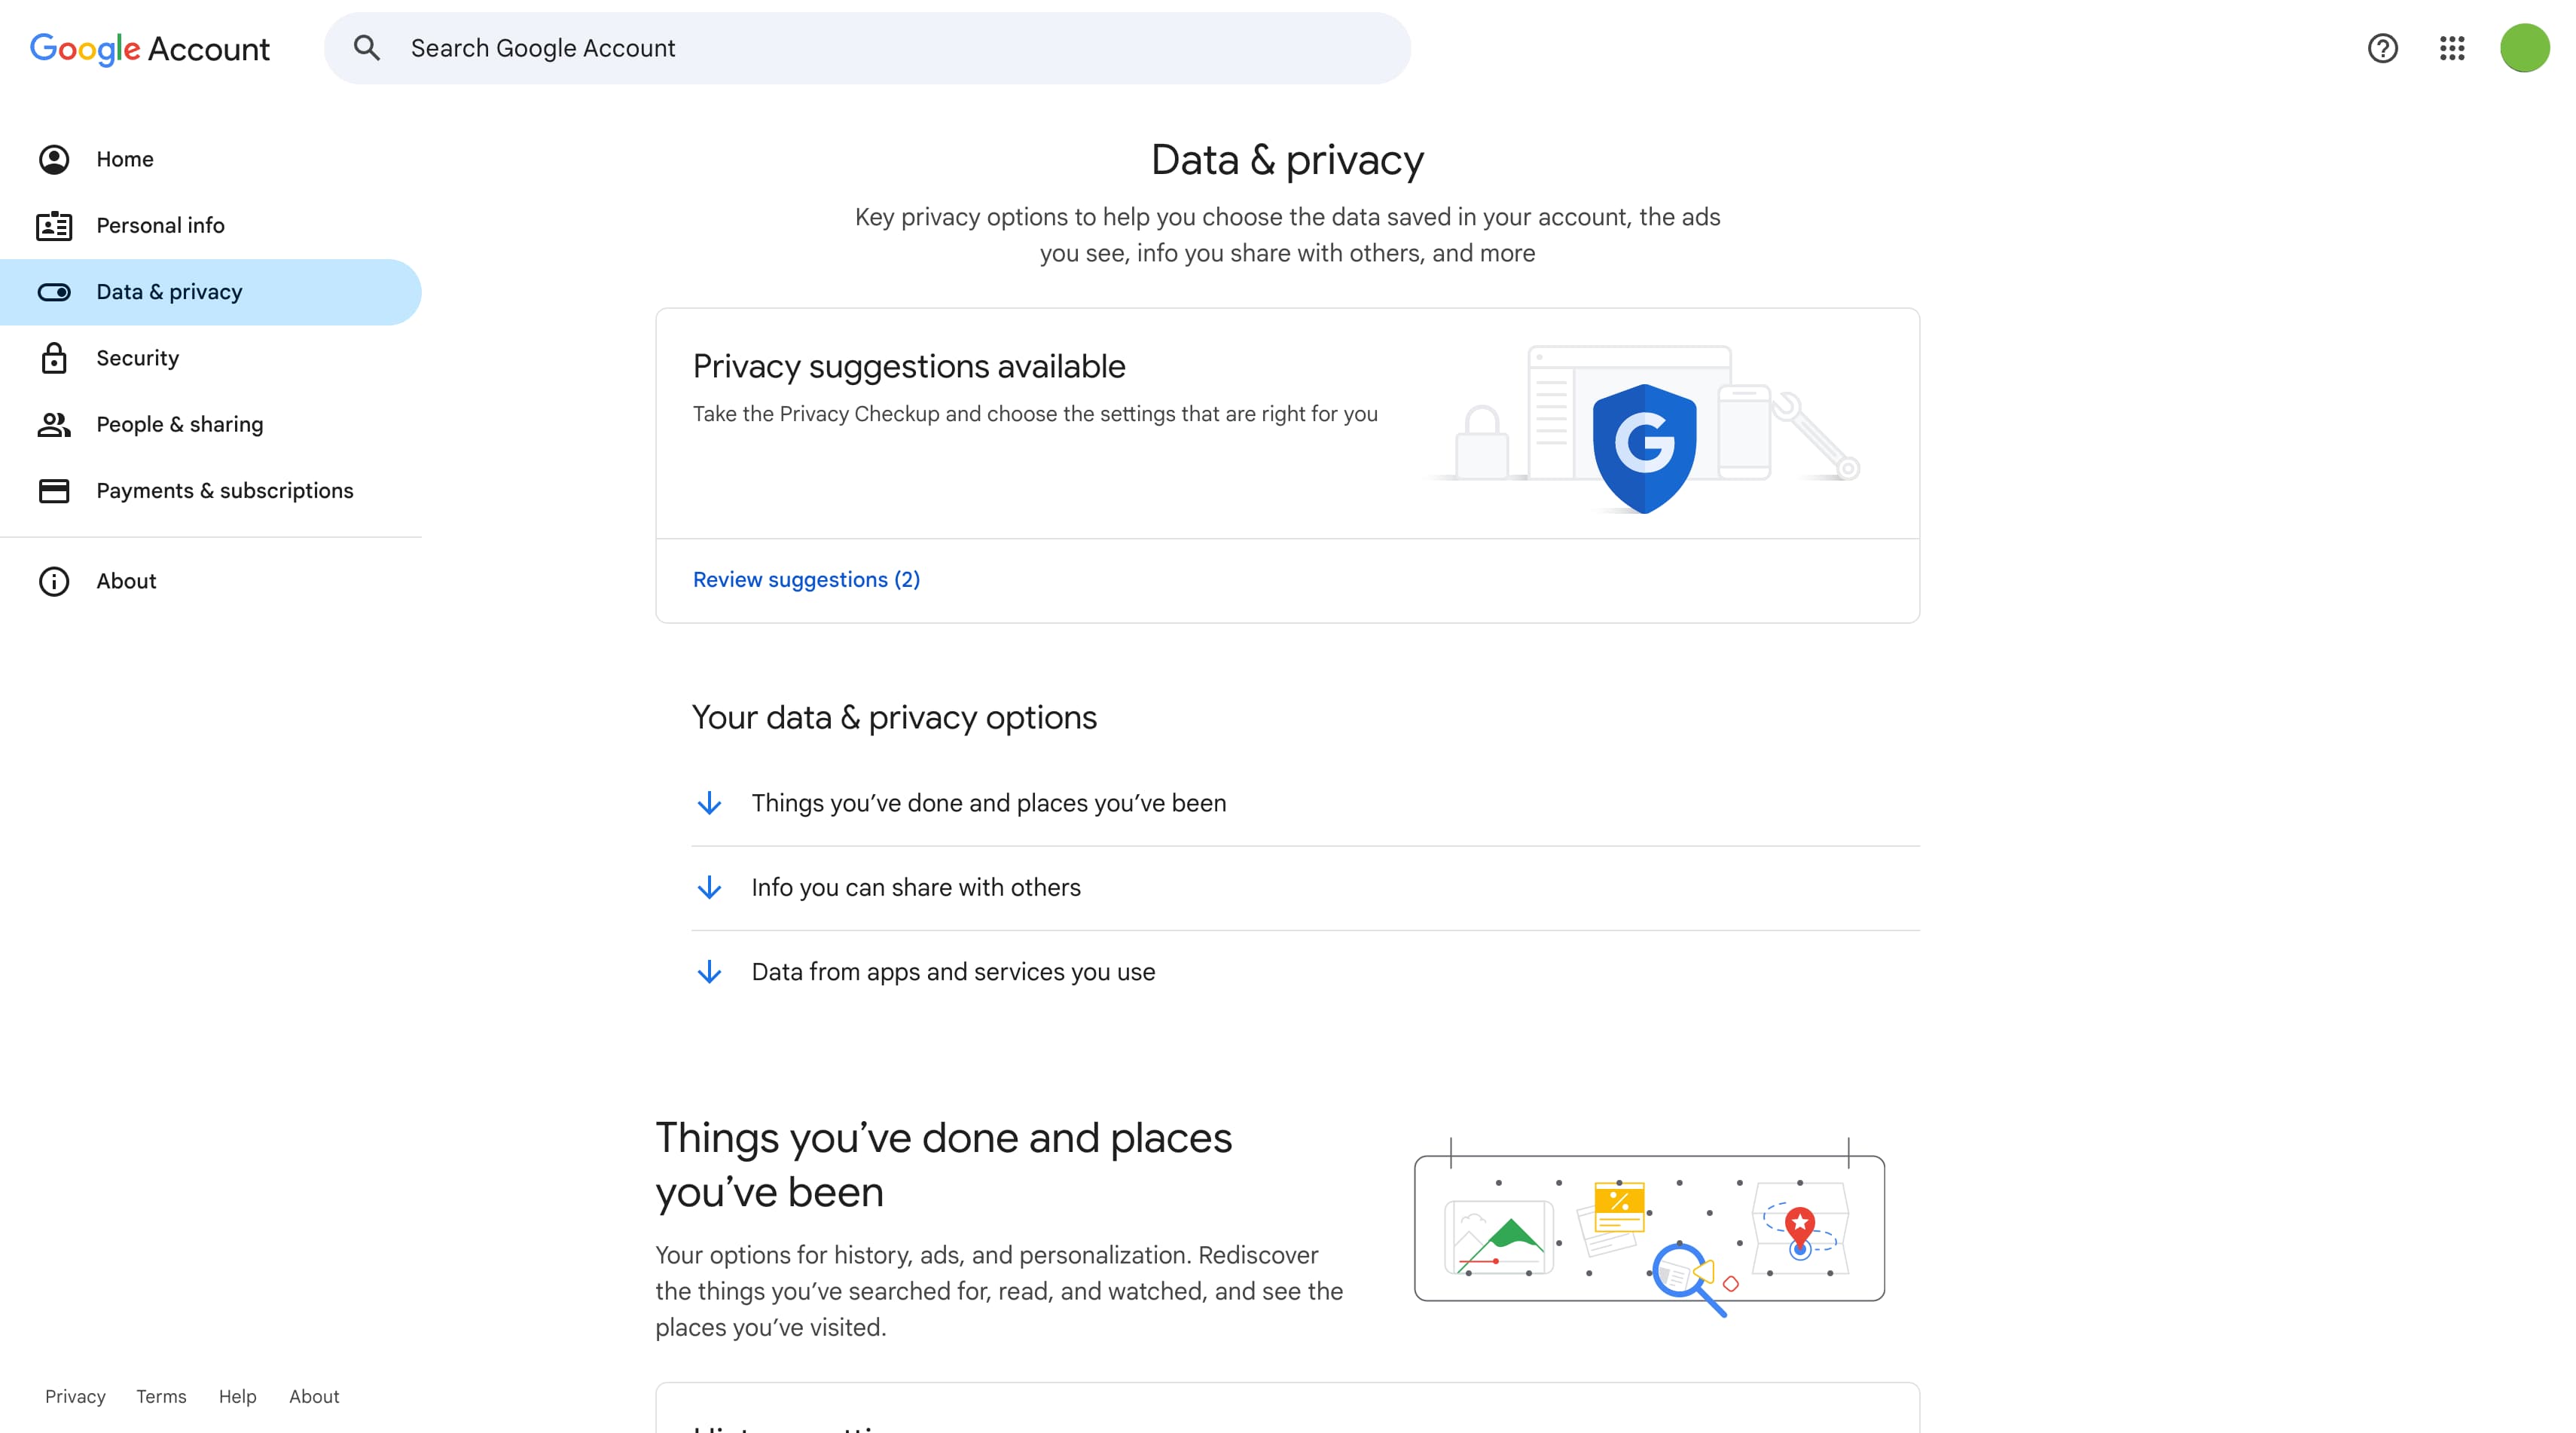Image resolution: width=2576 pixels, height=1433 pixels.
Task: Open the Help question mark icon
Action: tap(2382, 48)
